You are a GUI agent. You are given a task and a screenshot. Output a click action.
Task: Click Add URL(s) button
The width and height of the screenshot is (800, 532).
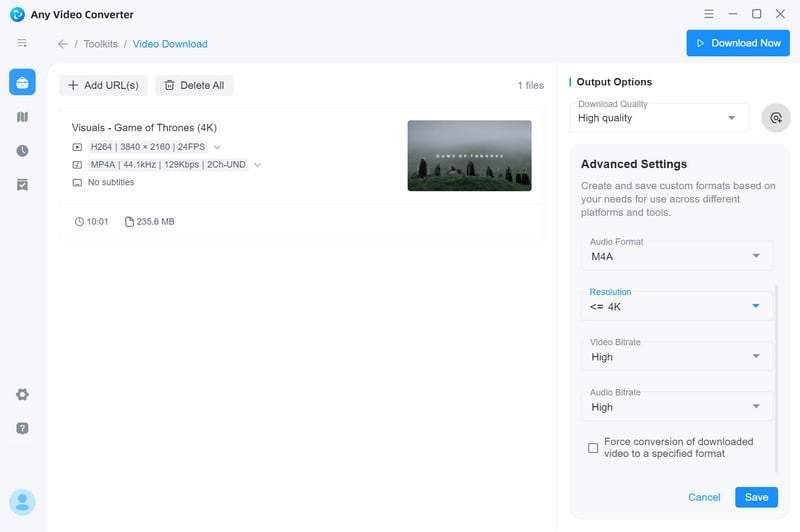[104, 85]
